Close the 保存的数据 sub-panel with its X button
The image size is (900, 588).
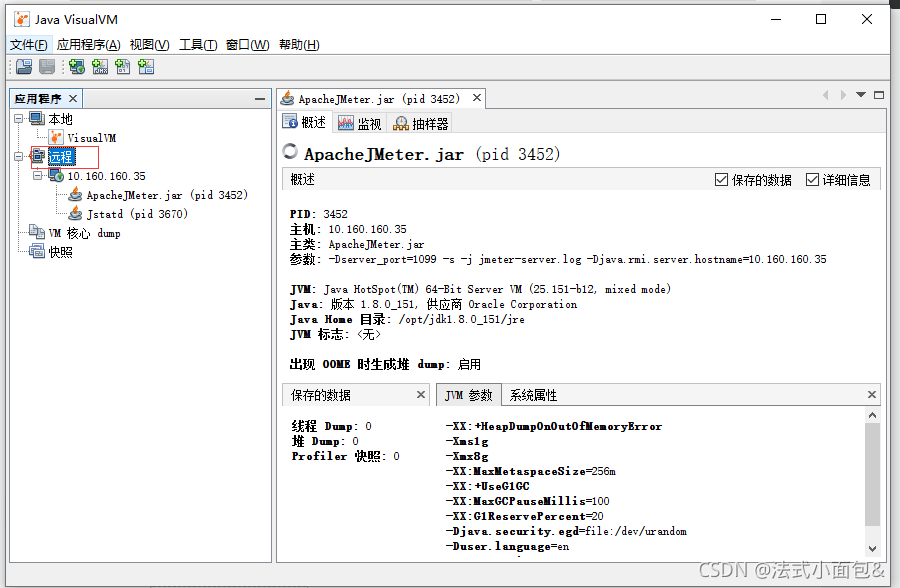(x=420, y=394)
